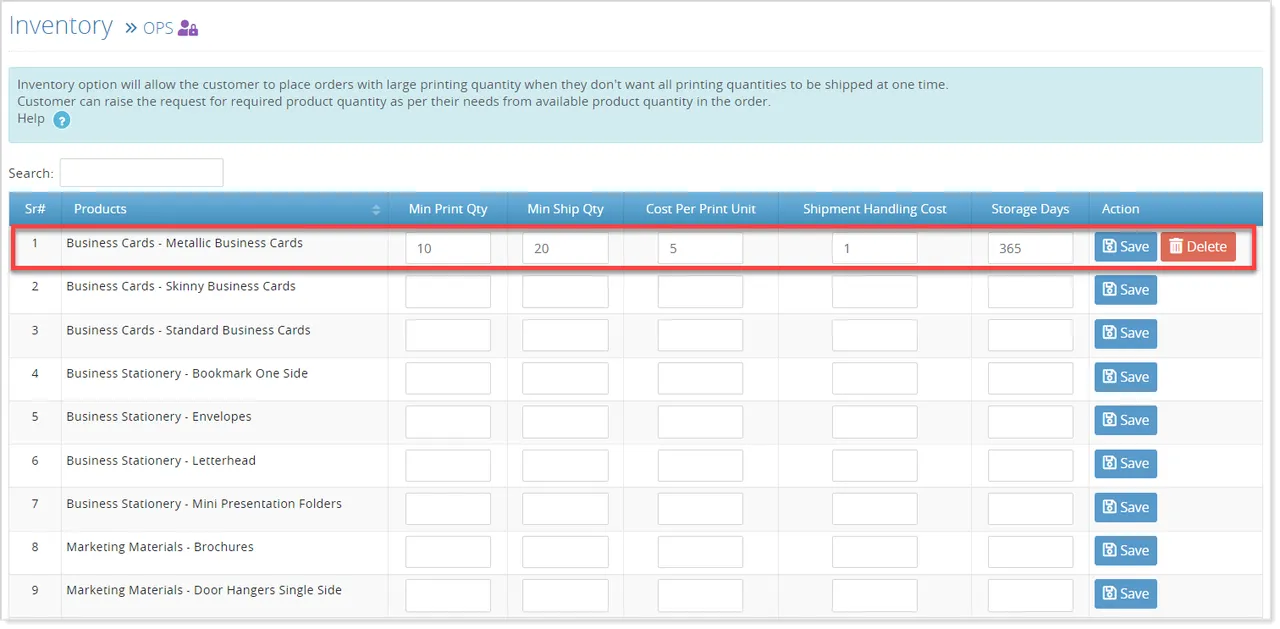
Task: Click Storage Days field for Skinny Business Cards
Action: [x=1030, y=290]
